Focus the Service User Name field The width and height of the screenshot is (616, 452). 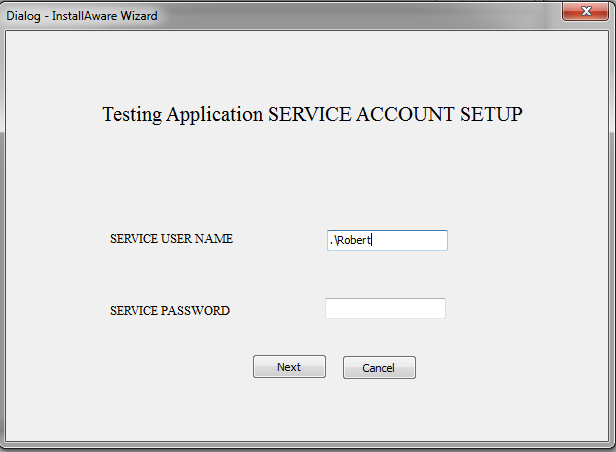387,240
